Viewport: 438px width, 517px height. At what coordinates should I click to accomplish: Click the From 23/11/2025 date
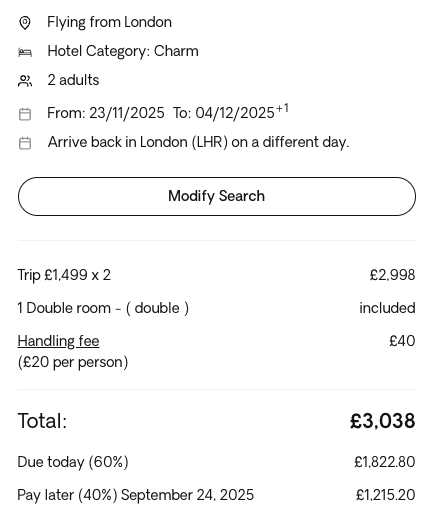106,113
